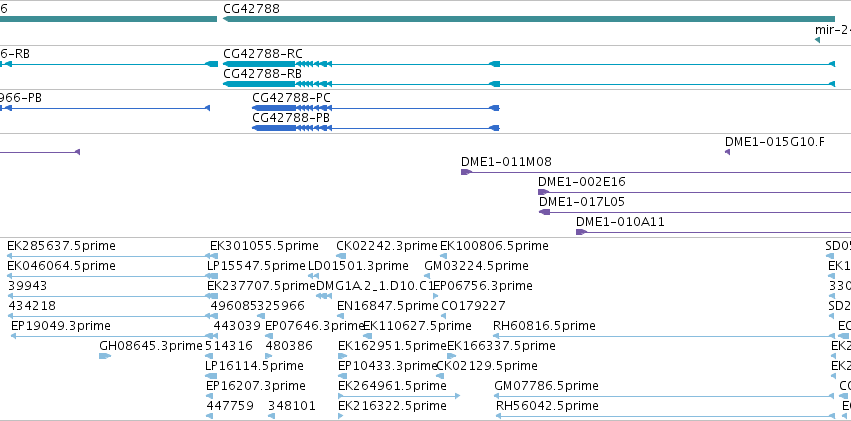Screen dimensions: 851x421
Task: Click the 447759 feature label
Action: pos(230,406)
